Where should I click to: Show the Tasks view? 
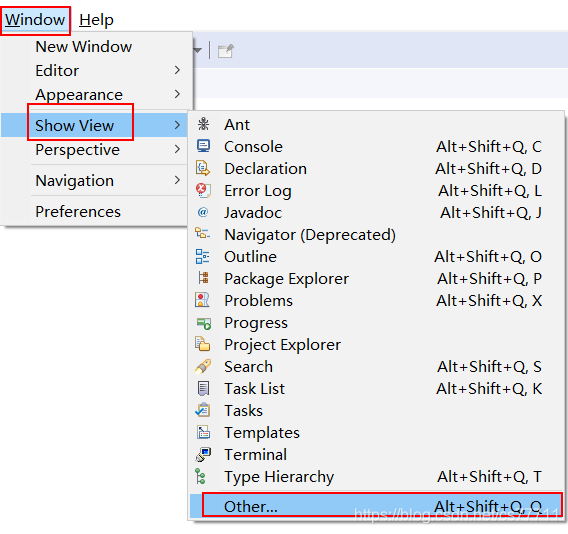tap(377, 410)
